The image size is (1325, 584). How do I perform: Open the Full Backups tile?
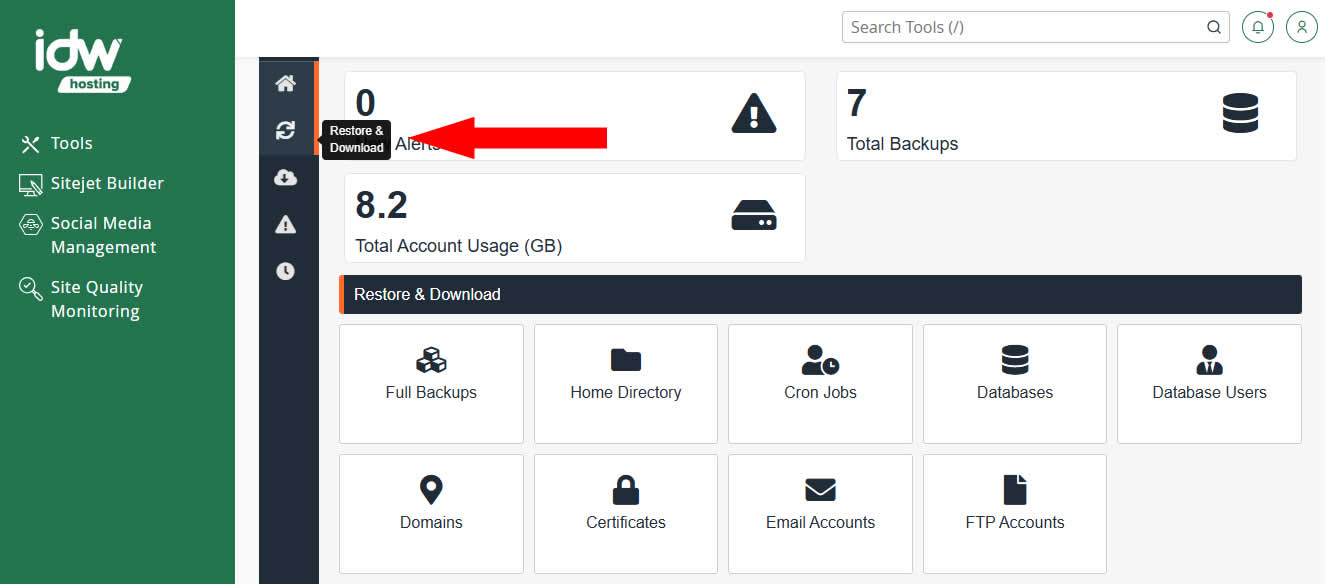431,383
